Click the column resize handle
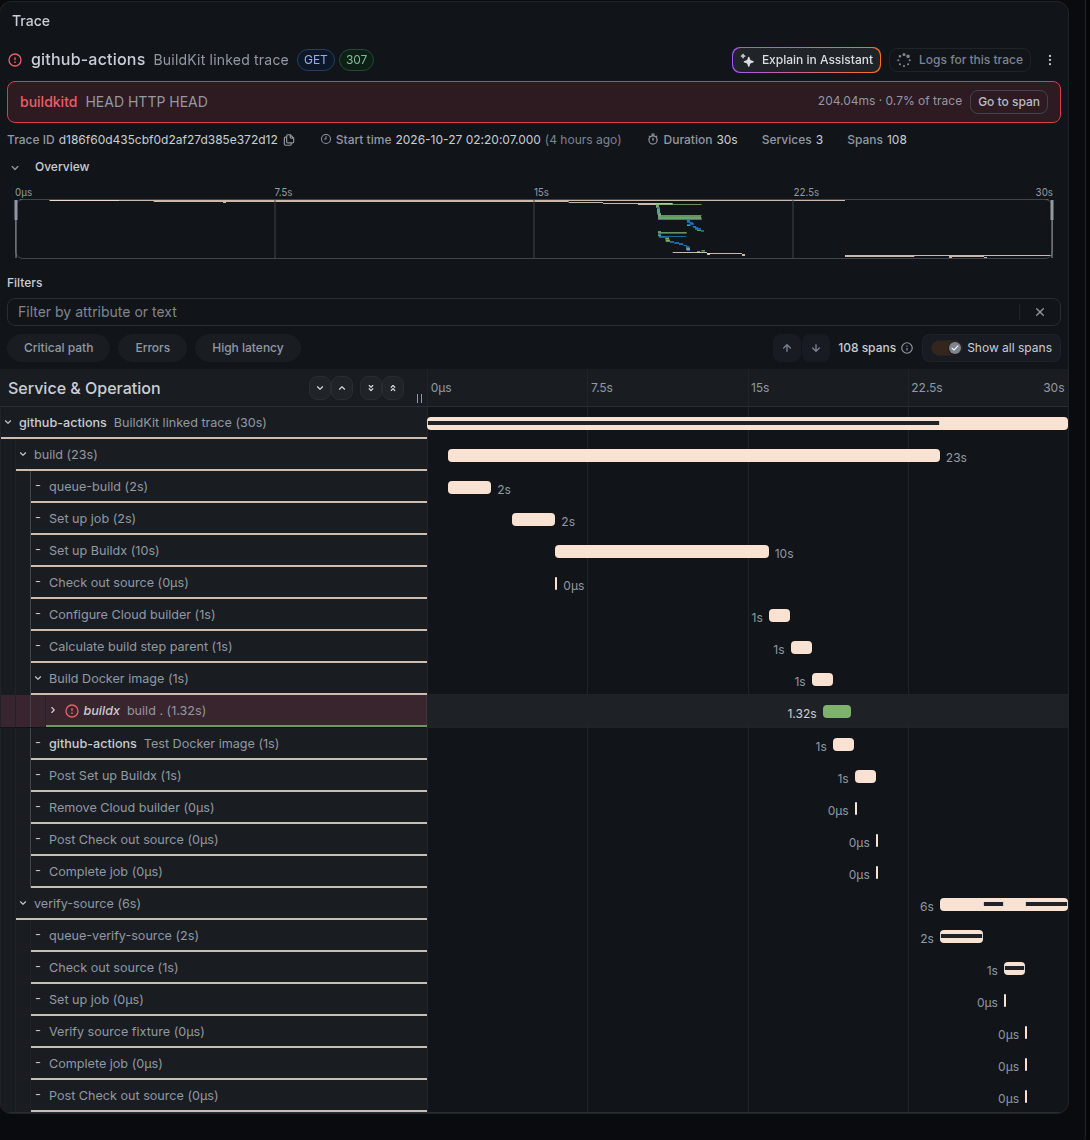 click(420, 398)
